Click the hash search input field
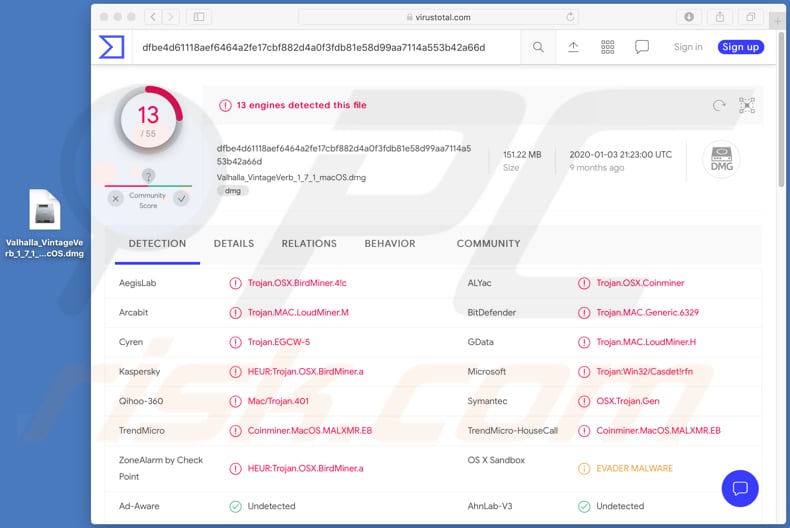 point(326,47)
